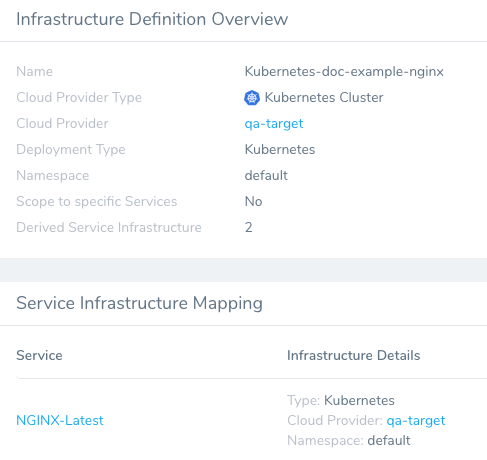Click the Cloud Provider Type label
Screen dimensions: 487x460
coord(79,98)
